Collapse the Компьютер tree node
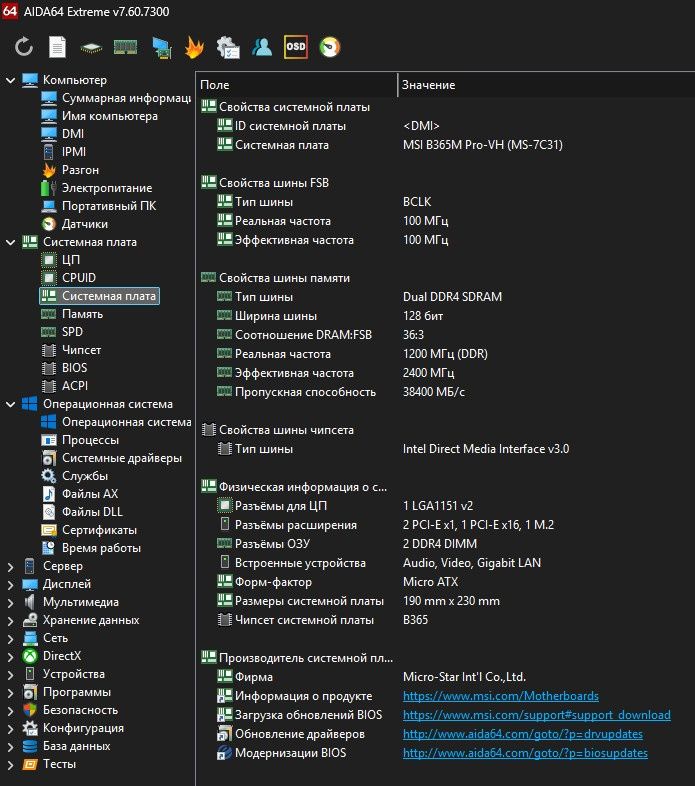Viewport: 695px width, 786px height. (x=11, y=80)
